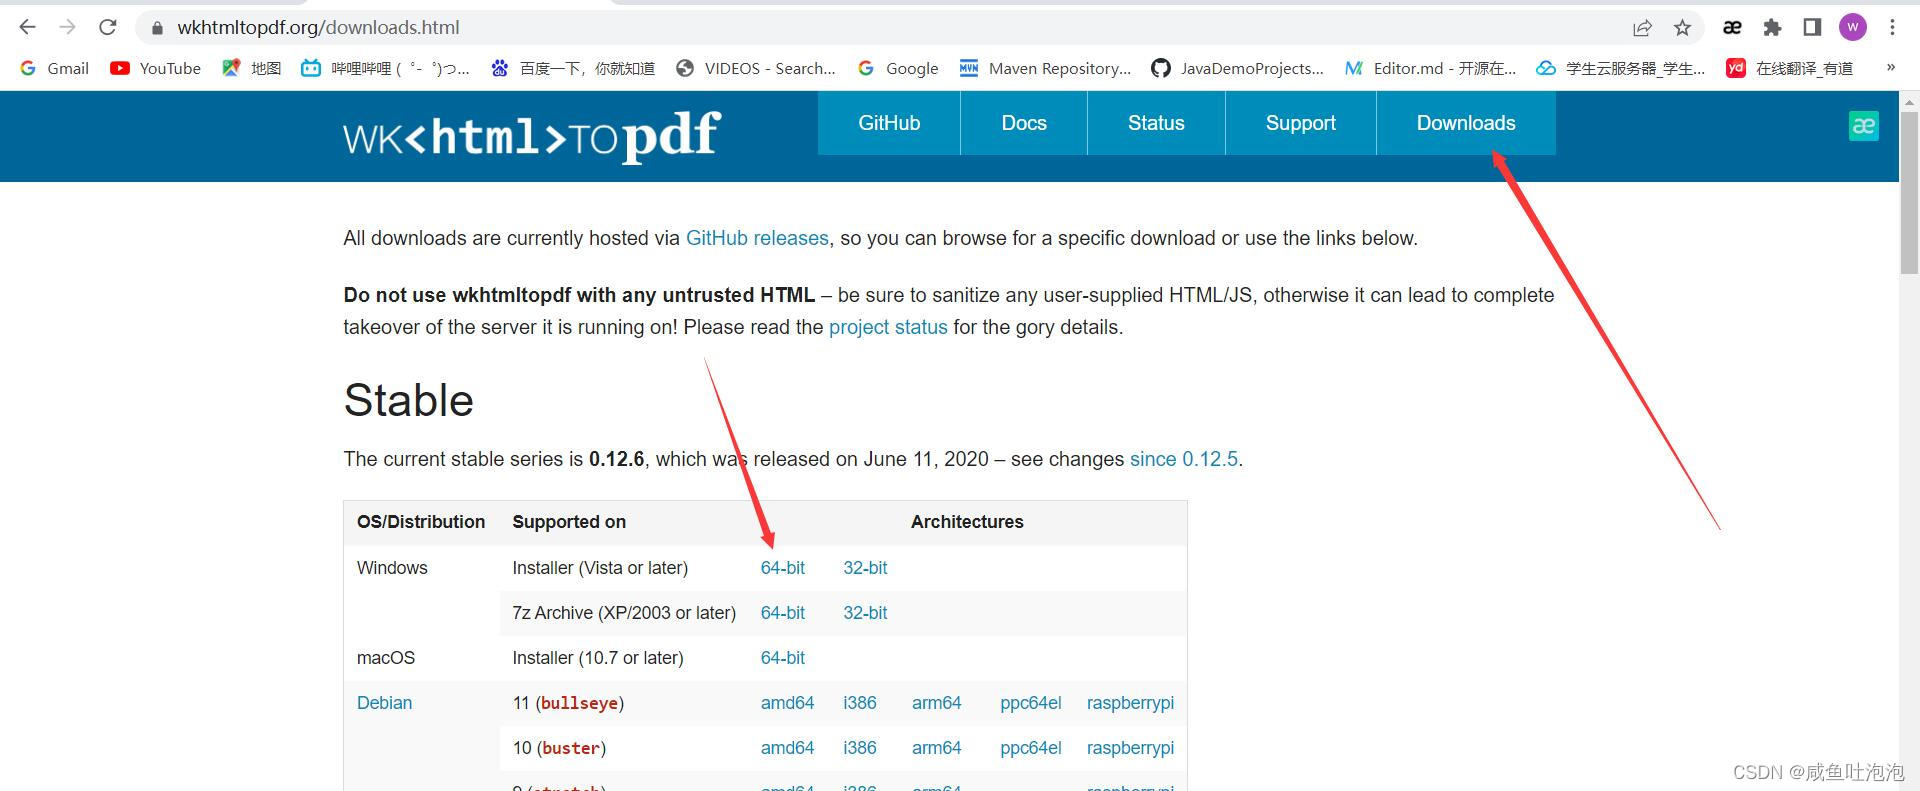
Task: Download Windows Installer 64-bit
Action: click(x=782, y=568)
